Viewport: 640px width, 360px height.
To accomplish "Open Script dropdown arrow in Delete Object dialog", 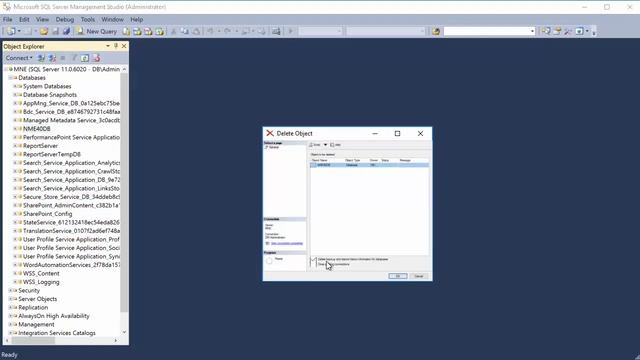I will point(325,145).
